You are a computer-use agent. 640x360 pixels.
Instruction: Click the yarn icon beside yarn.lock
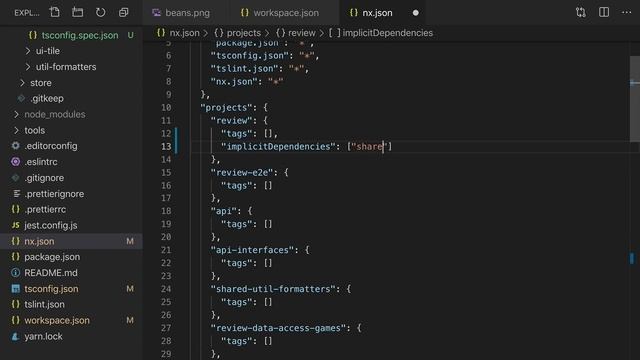16,336
